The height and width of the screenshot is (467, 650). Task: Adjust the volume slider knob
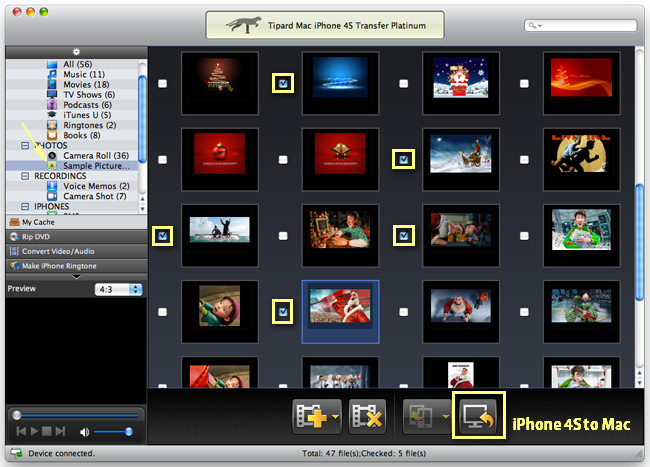tap(129, 432)
